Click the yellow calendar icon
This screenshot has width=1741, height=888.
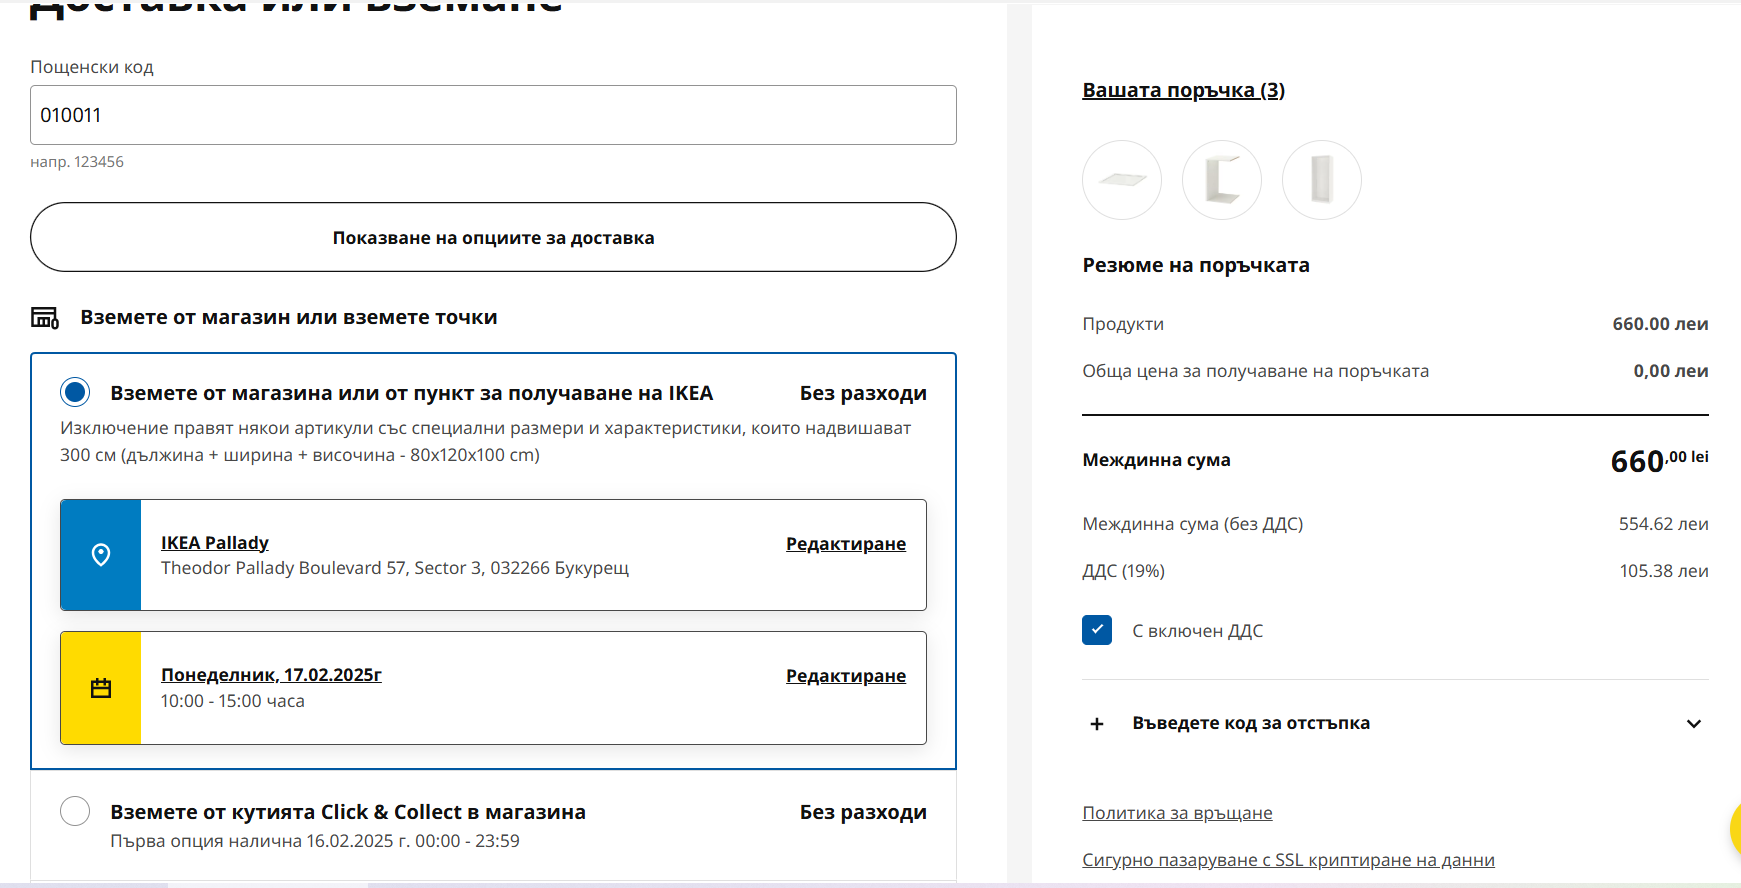pyautogui.click(x=101, y=688)
